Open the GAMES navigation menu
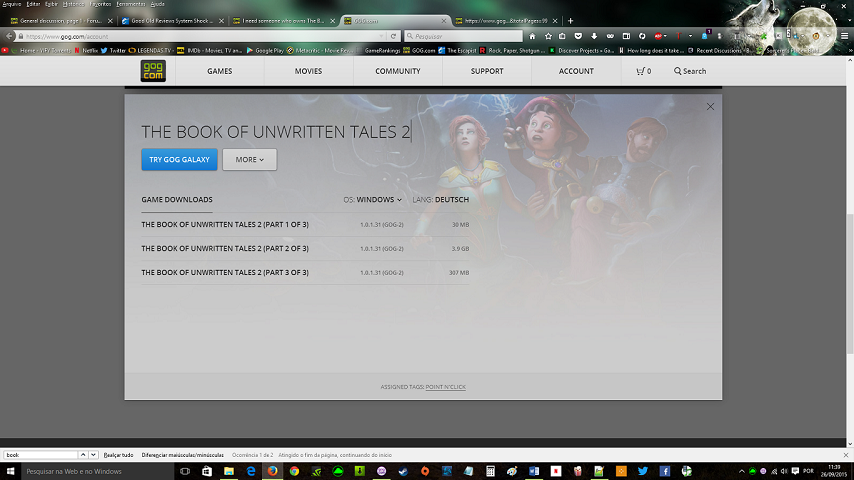The width and height of the screenshot is (854, 480). point(219,71)
